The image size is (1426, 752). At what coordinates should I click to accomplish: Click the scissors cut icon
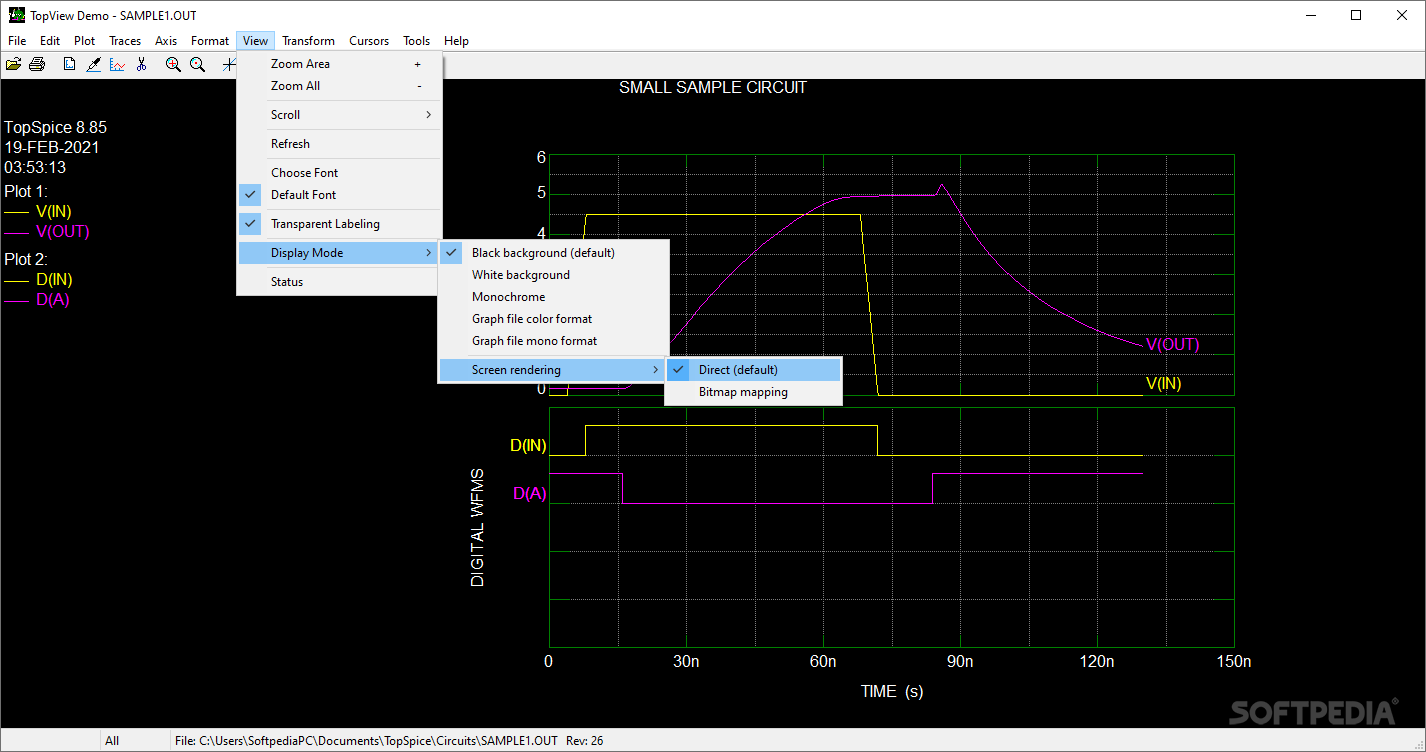coord(142,65)
